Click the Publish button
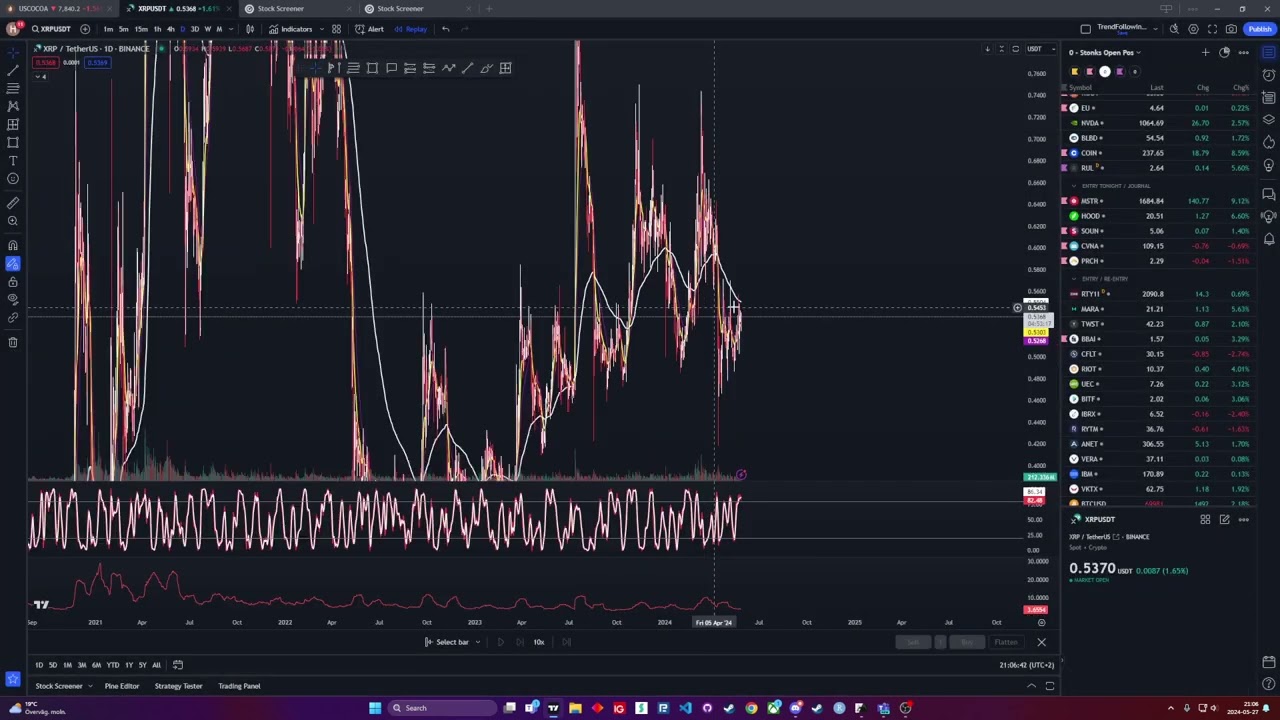The height and width of the screenshot is (720, 1280). pos(1258,29)
